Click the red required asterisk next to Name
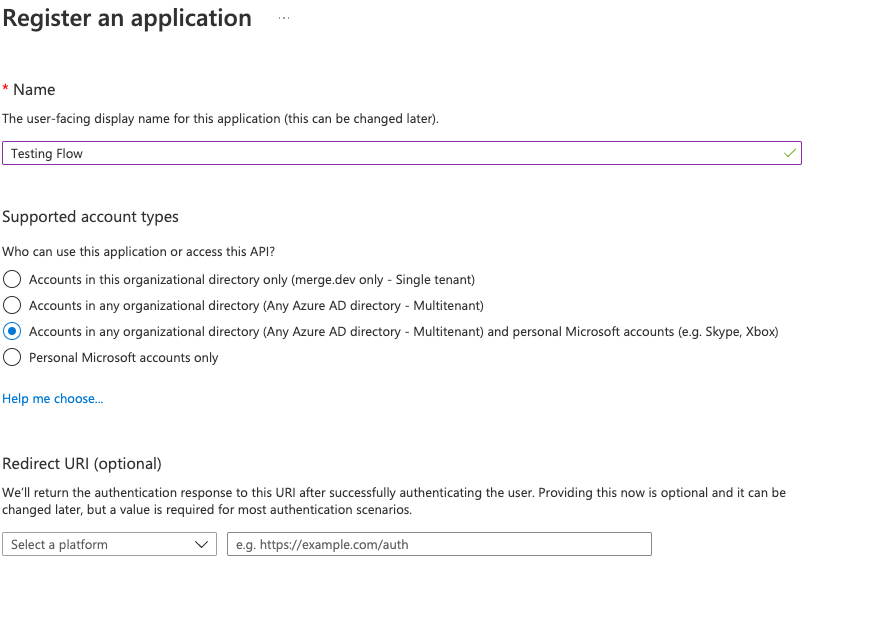 click(x=6, y=89)
